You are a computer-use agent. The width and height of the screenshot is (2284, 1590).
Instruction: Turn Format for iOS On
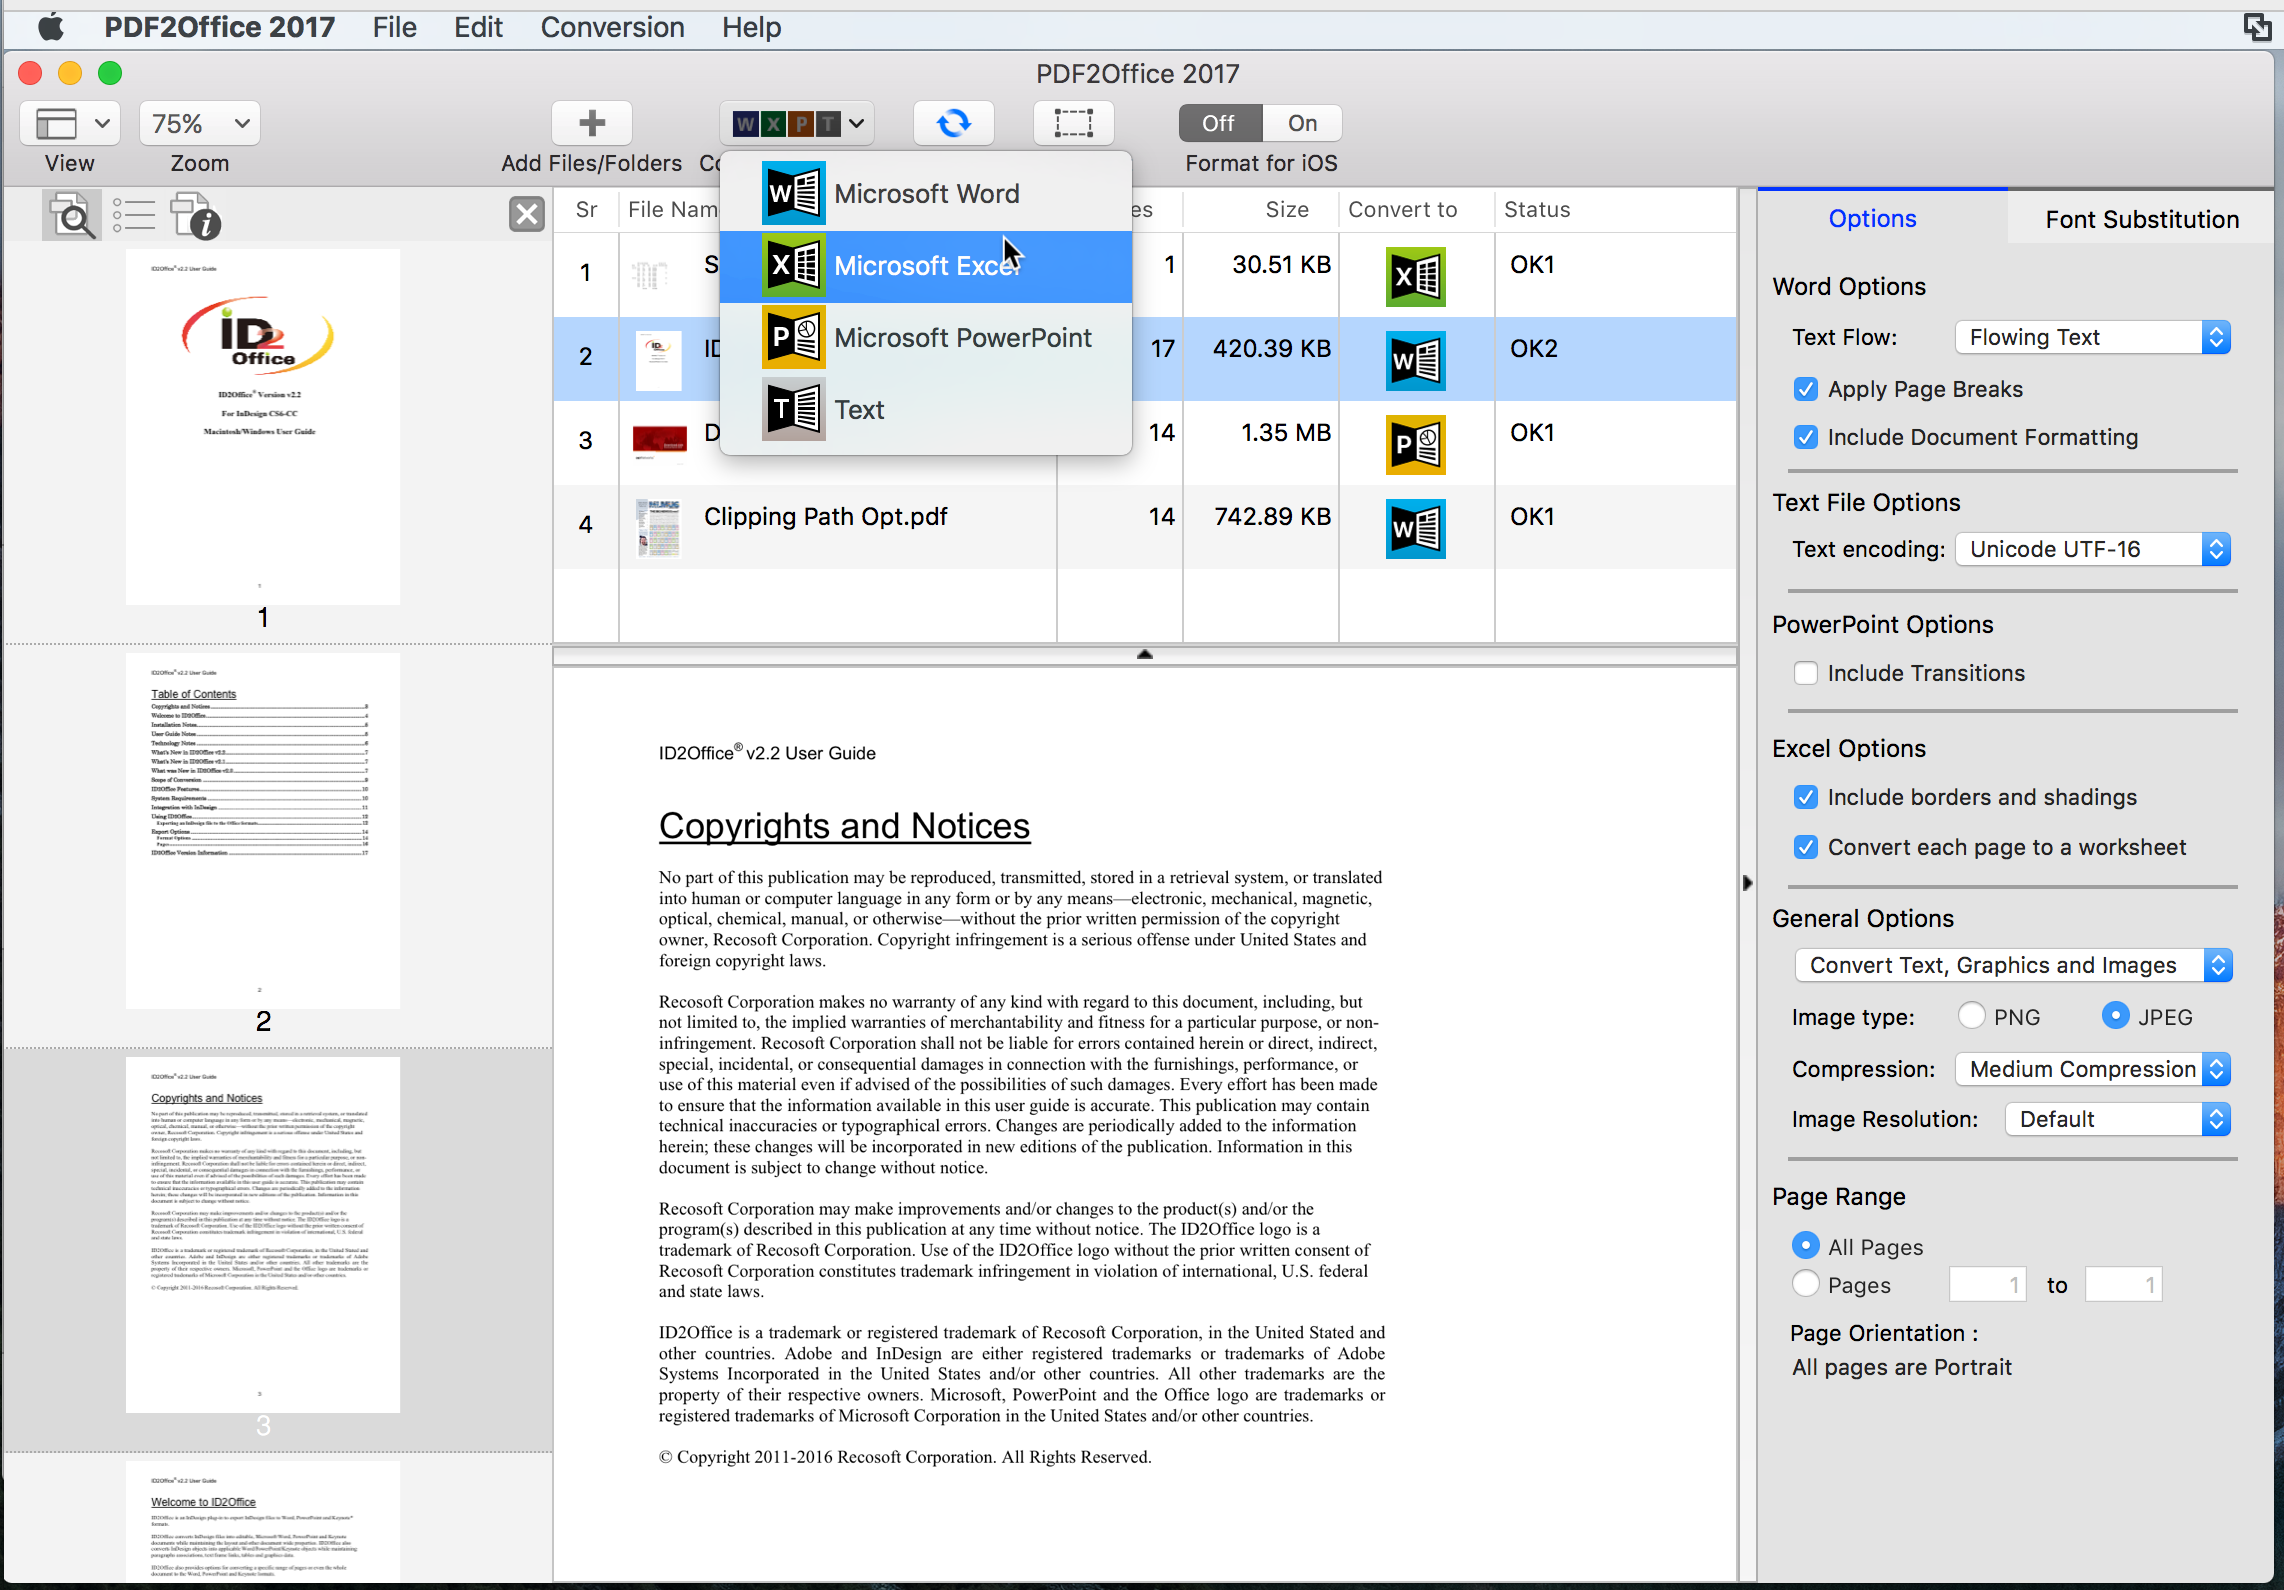pos(1301,123)
